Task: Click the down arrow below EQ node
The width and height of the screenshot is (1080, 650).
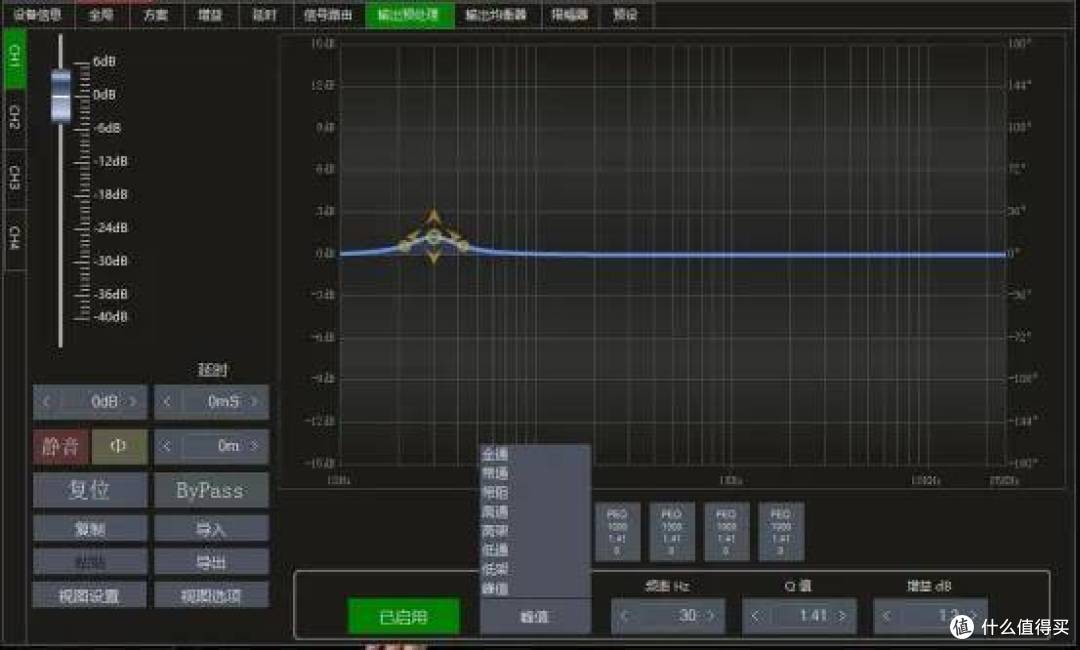Action: (433, 258)
